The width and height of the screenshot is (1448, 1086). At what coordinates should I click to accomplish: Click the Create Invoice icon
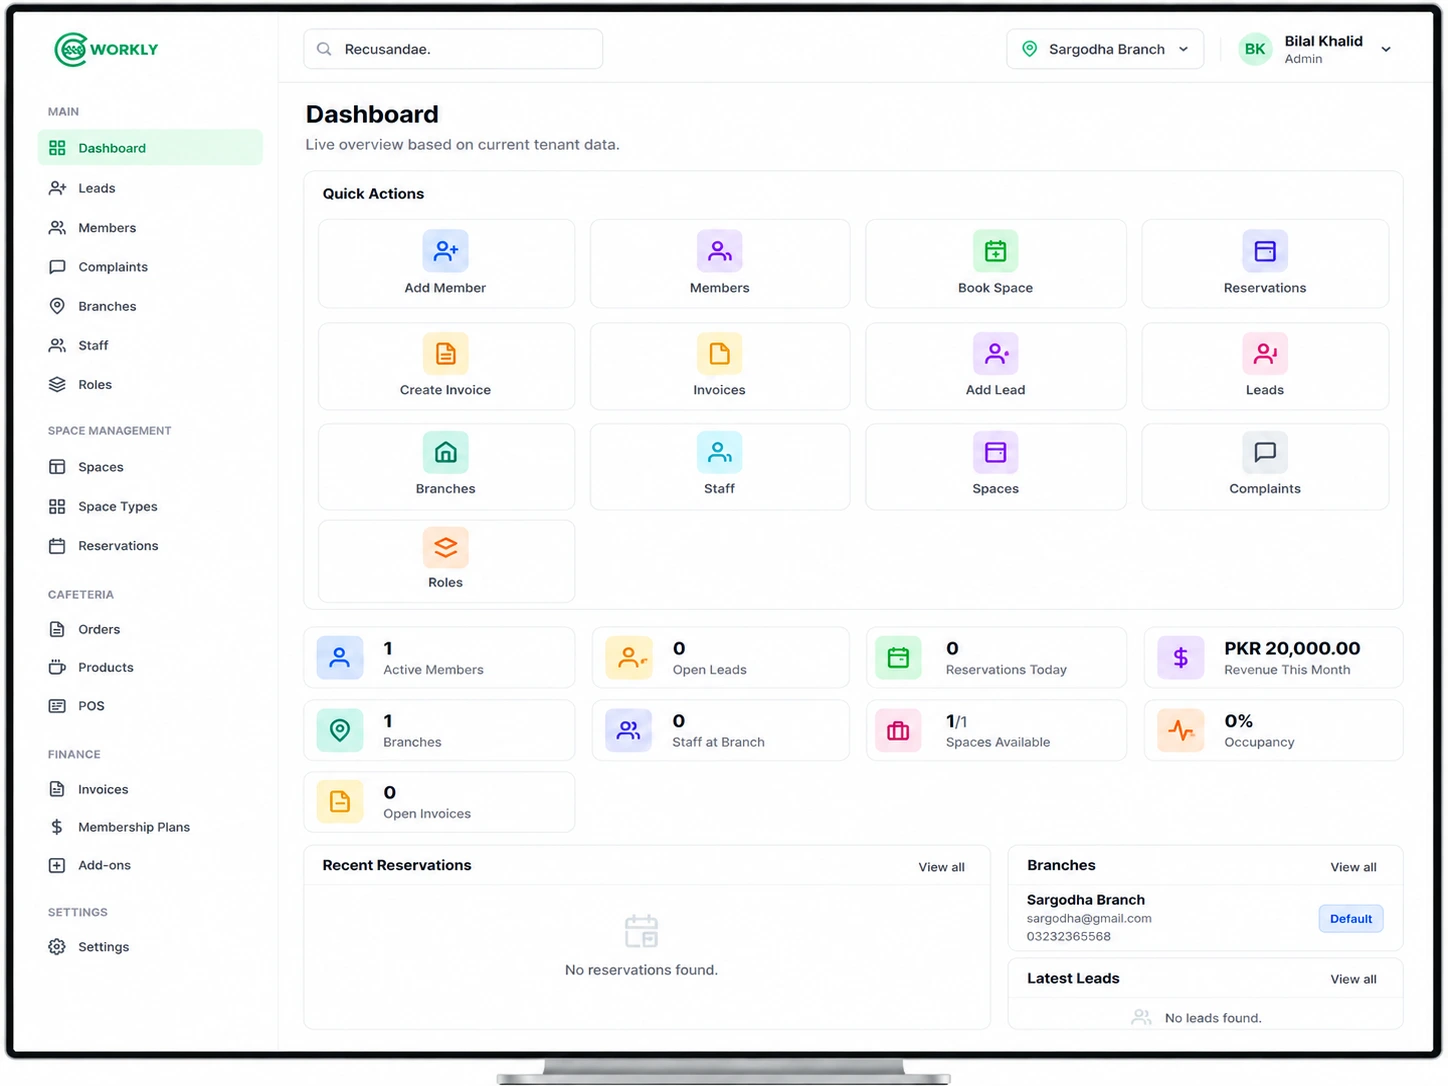click(445, 353)
